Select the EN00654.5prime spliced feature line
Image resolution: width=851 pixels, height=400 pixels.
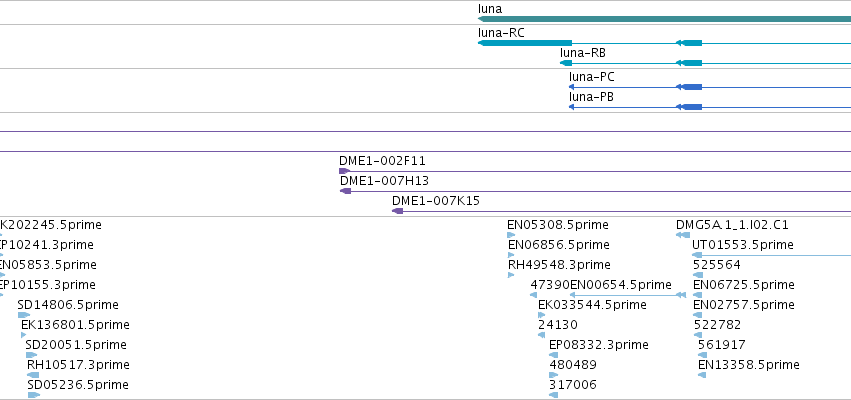[x=627, y=295]
